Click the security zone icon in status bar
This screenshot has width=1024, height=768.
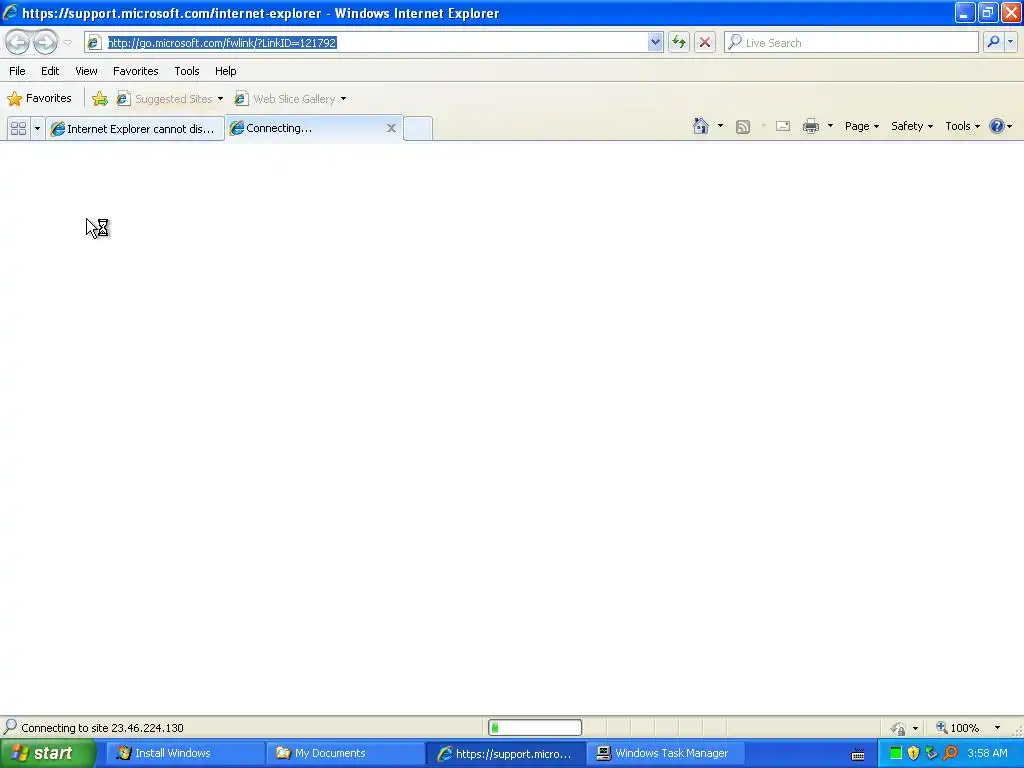pos(899,728)
